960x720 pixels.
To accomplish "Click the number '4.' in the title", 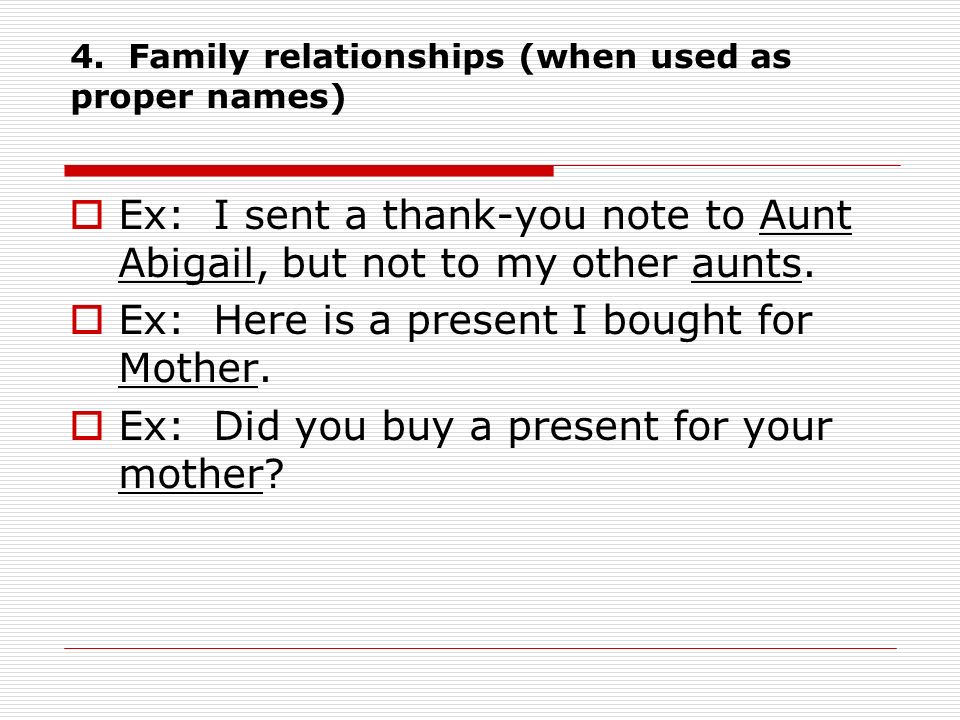I will pos(87,57).
